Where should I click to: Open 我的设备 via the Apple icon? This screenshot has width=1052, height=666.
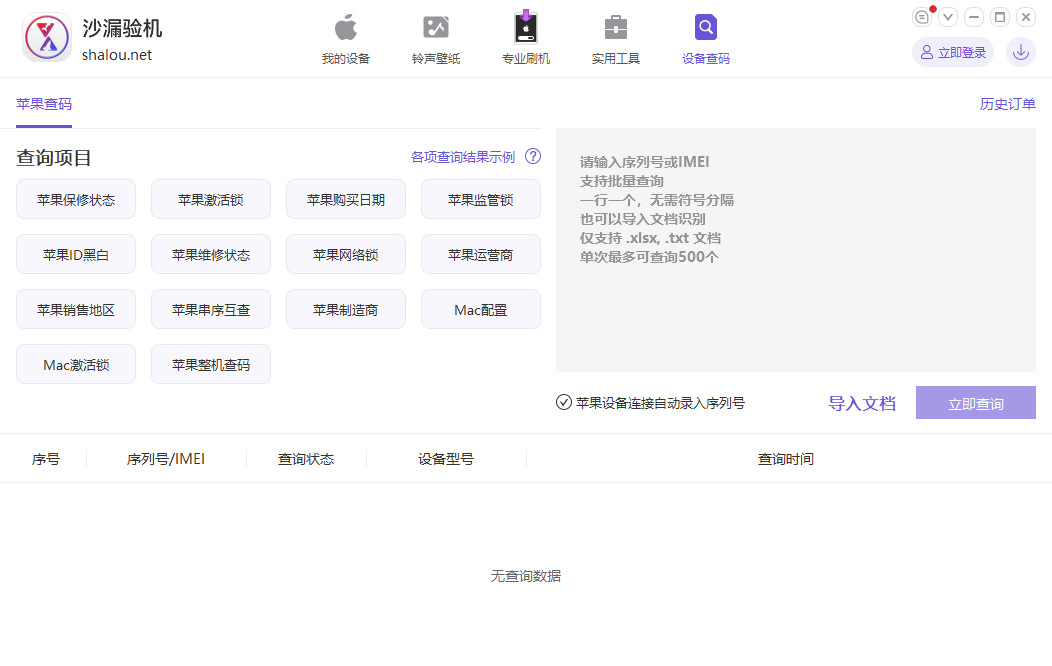point(345,28)
